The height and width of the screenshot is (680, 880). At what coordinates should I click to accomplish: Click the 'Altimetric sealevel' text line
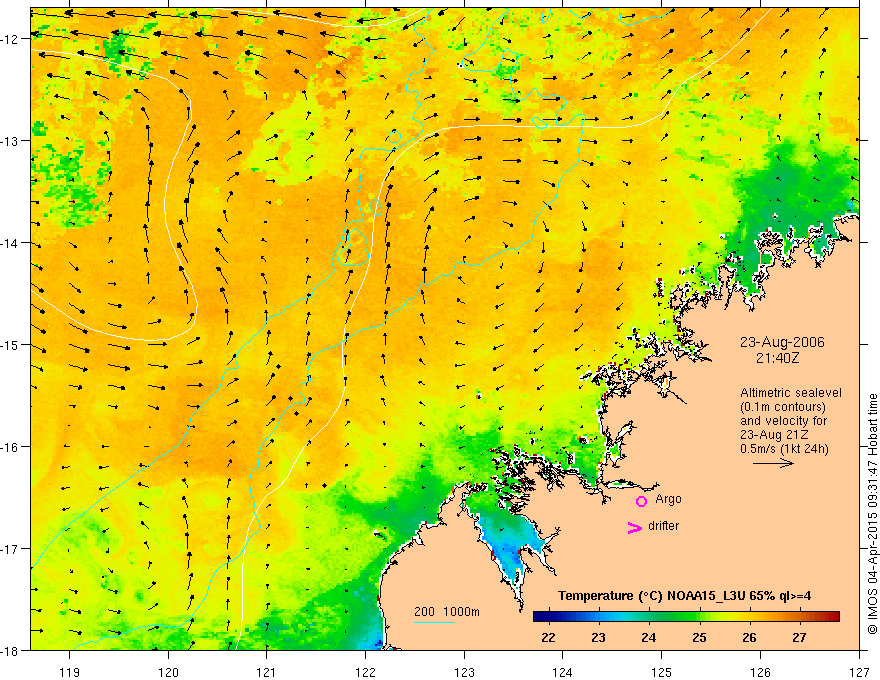pyautogui.click(x=791, y=393)
